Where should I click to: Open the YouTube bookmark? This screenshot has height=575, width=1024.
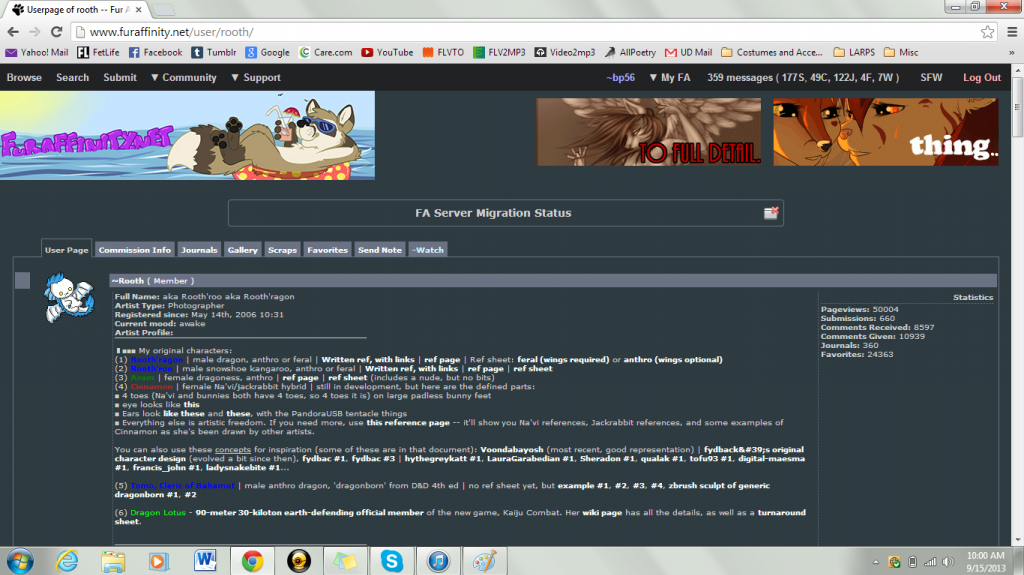(x=387, y=52)
